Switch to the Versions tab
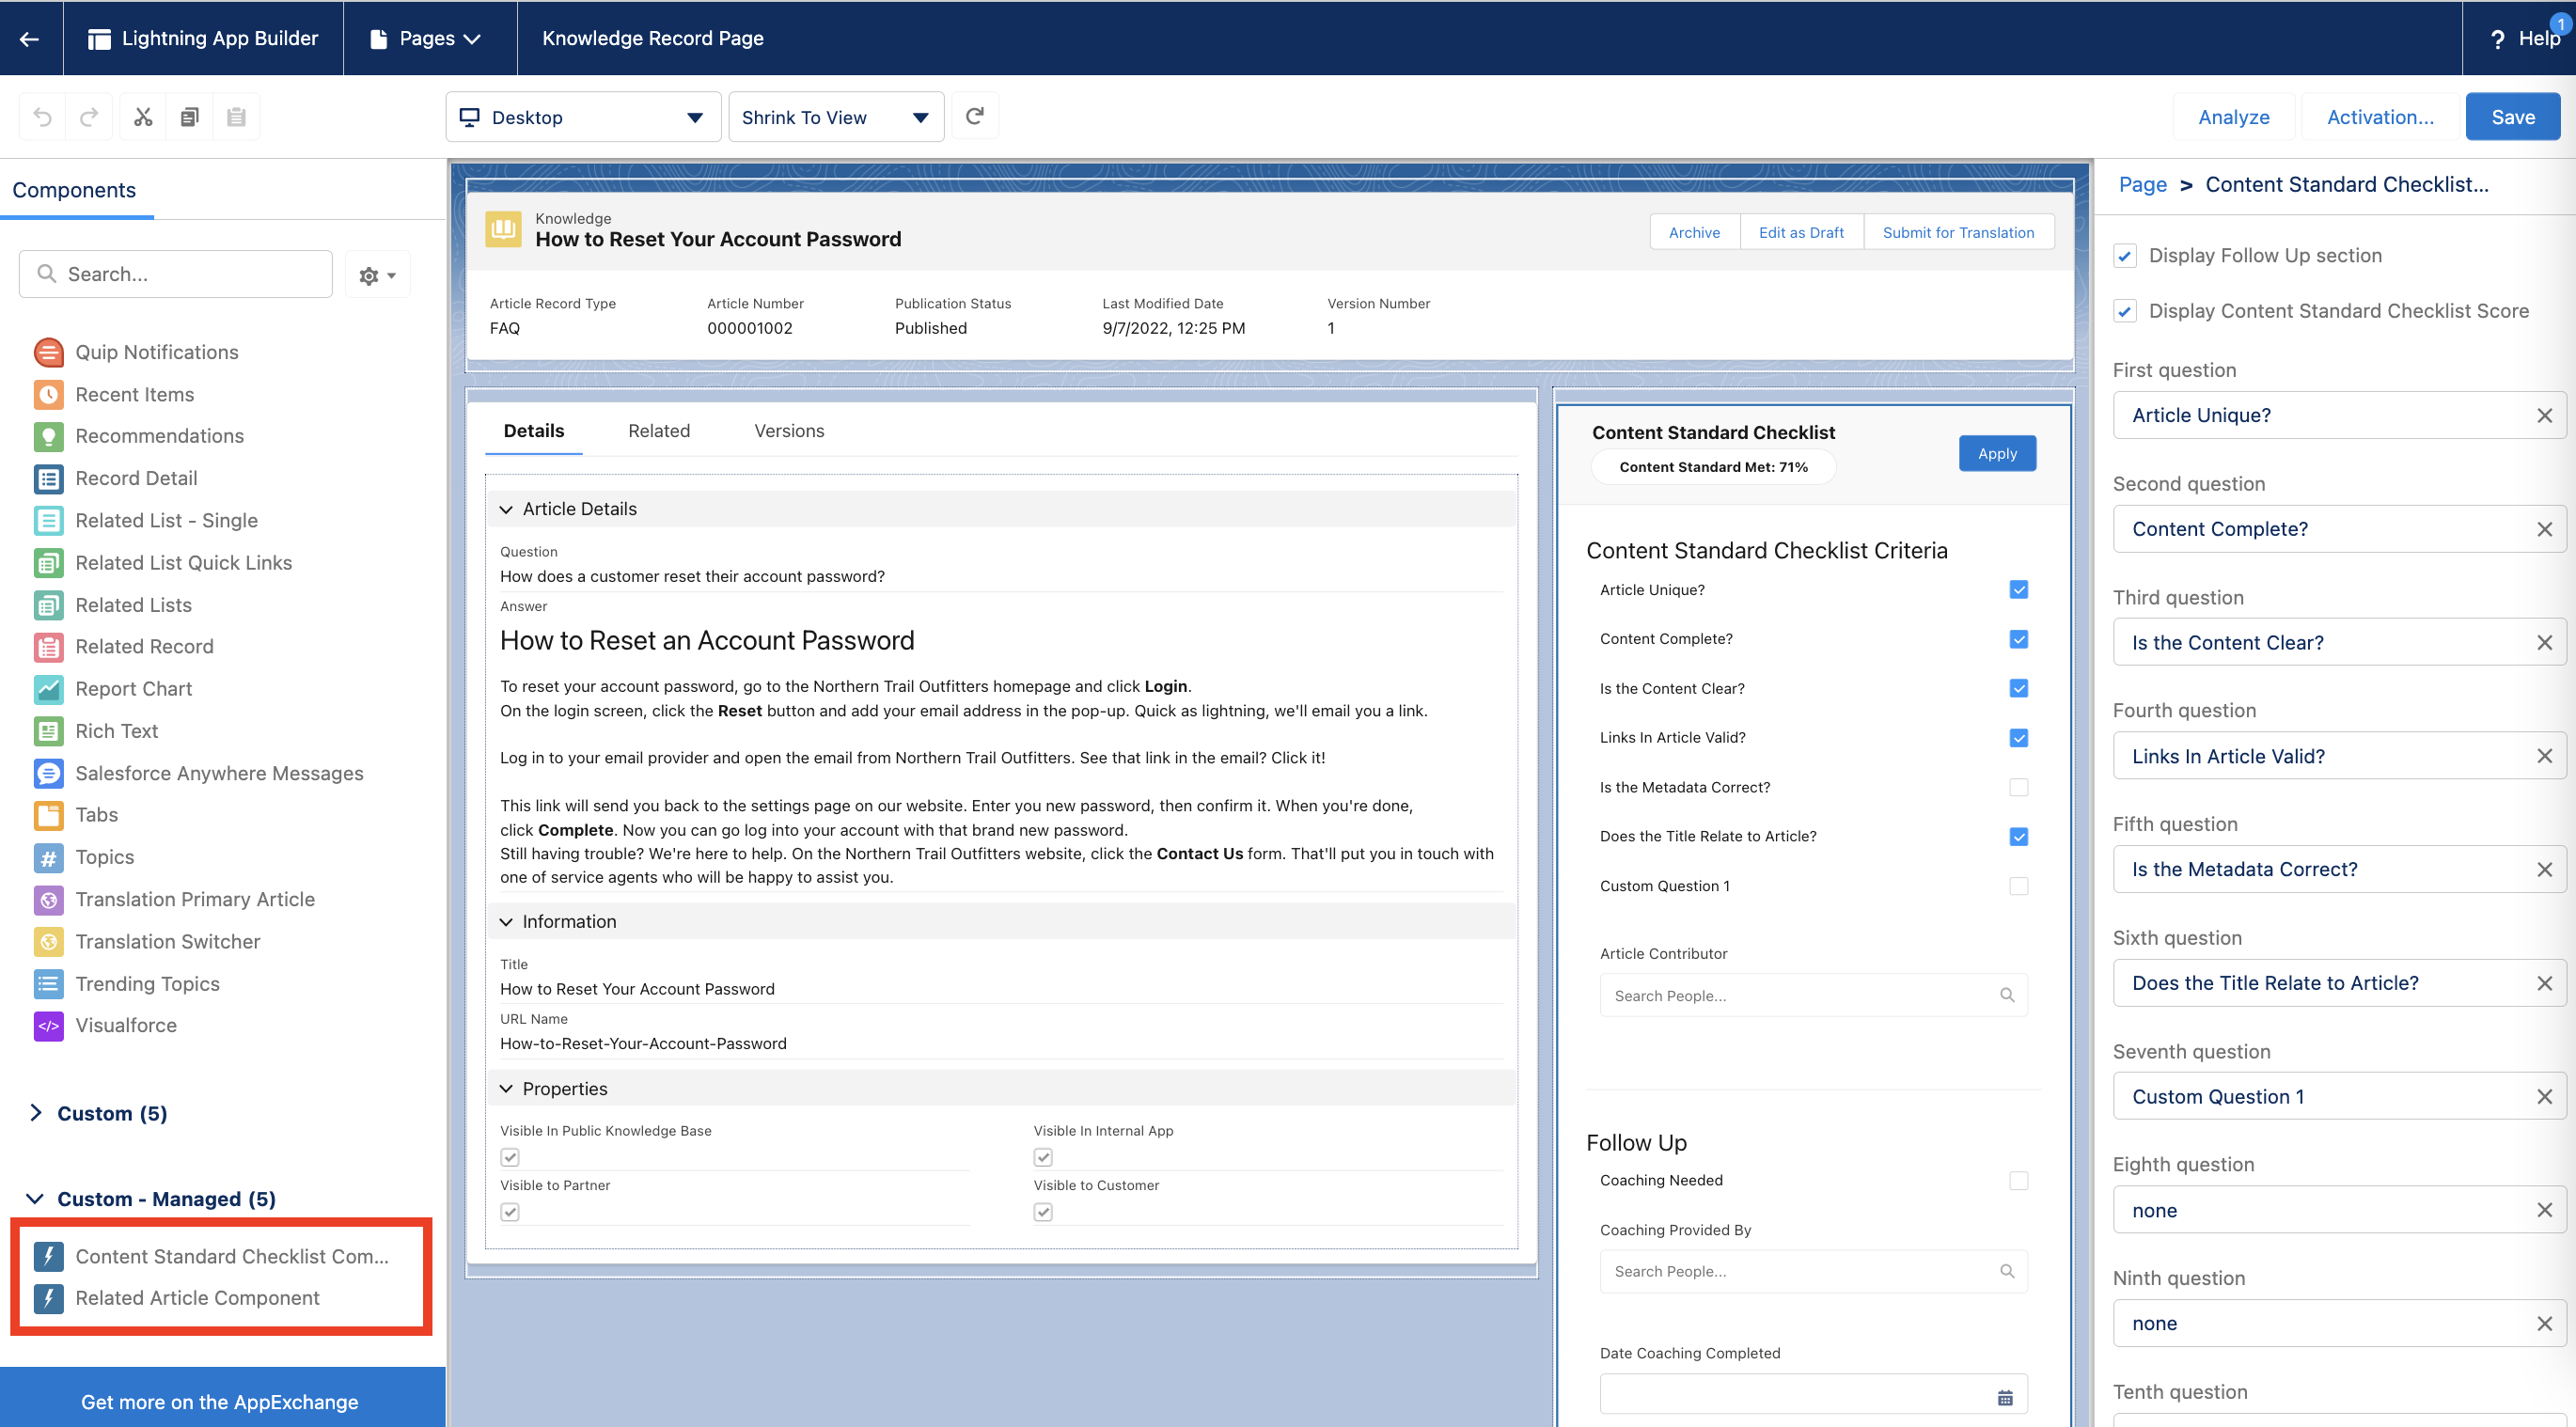The height and width of the screenshot is (1427, 2576). tap(788, 431)
